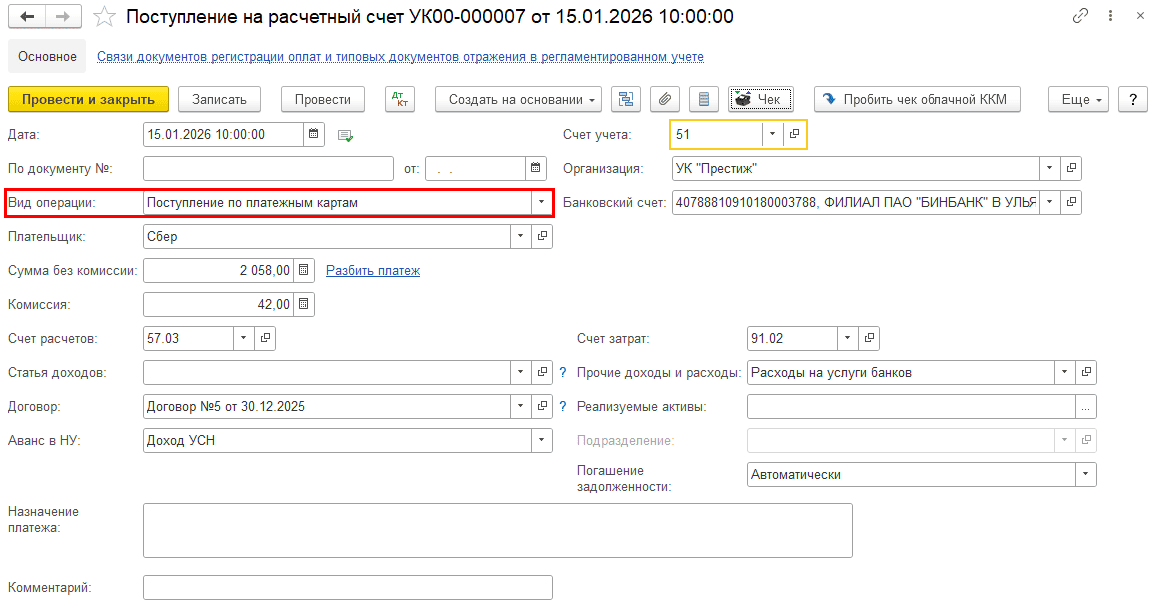Viewport: 1154px width, 611px height.
Task: Open calendar picker for Дата field
Action: (314, 134)
